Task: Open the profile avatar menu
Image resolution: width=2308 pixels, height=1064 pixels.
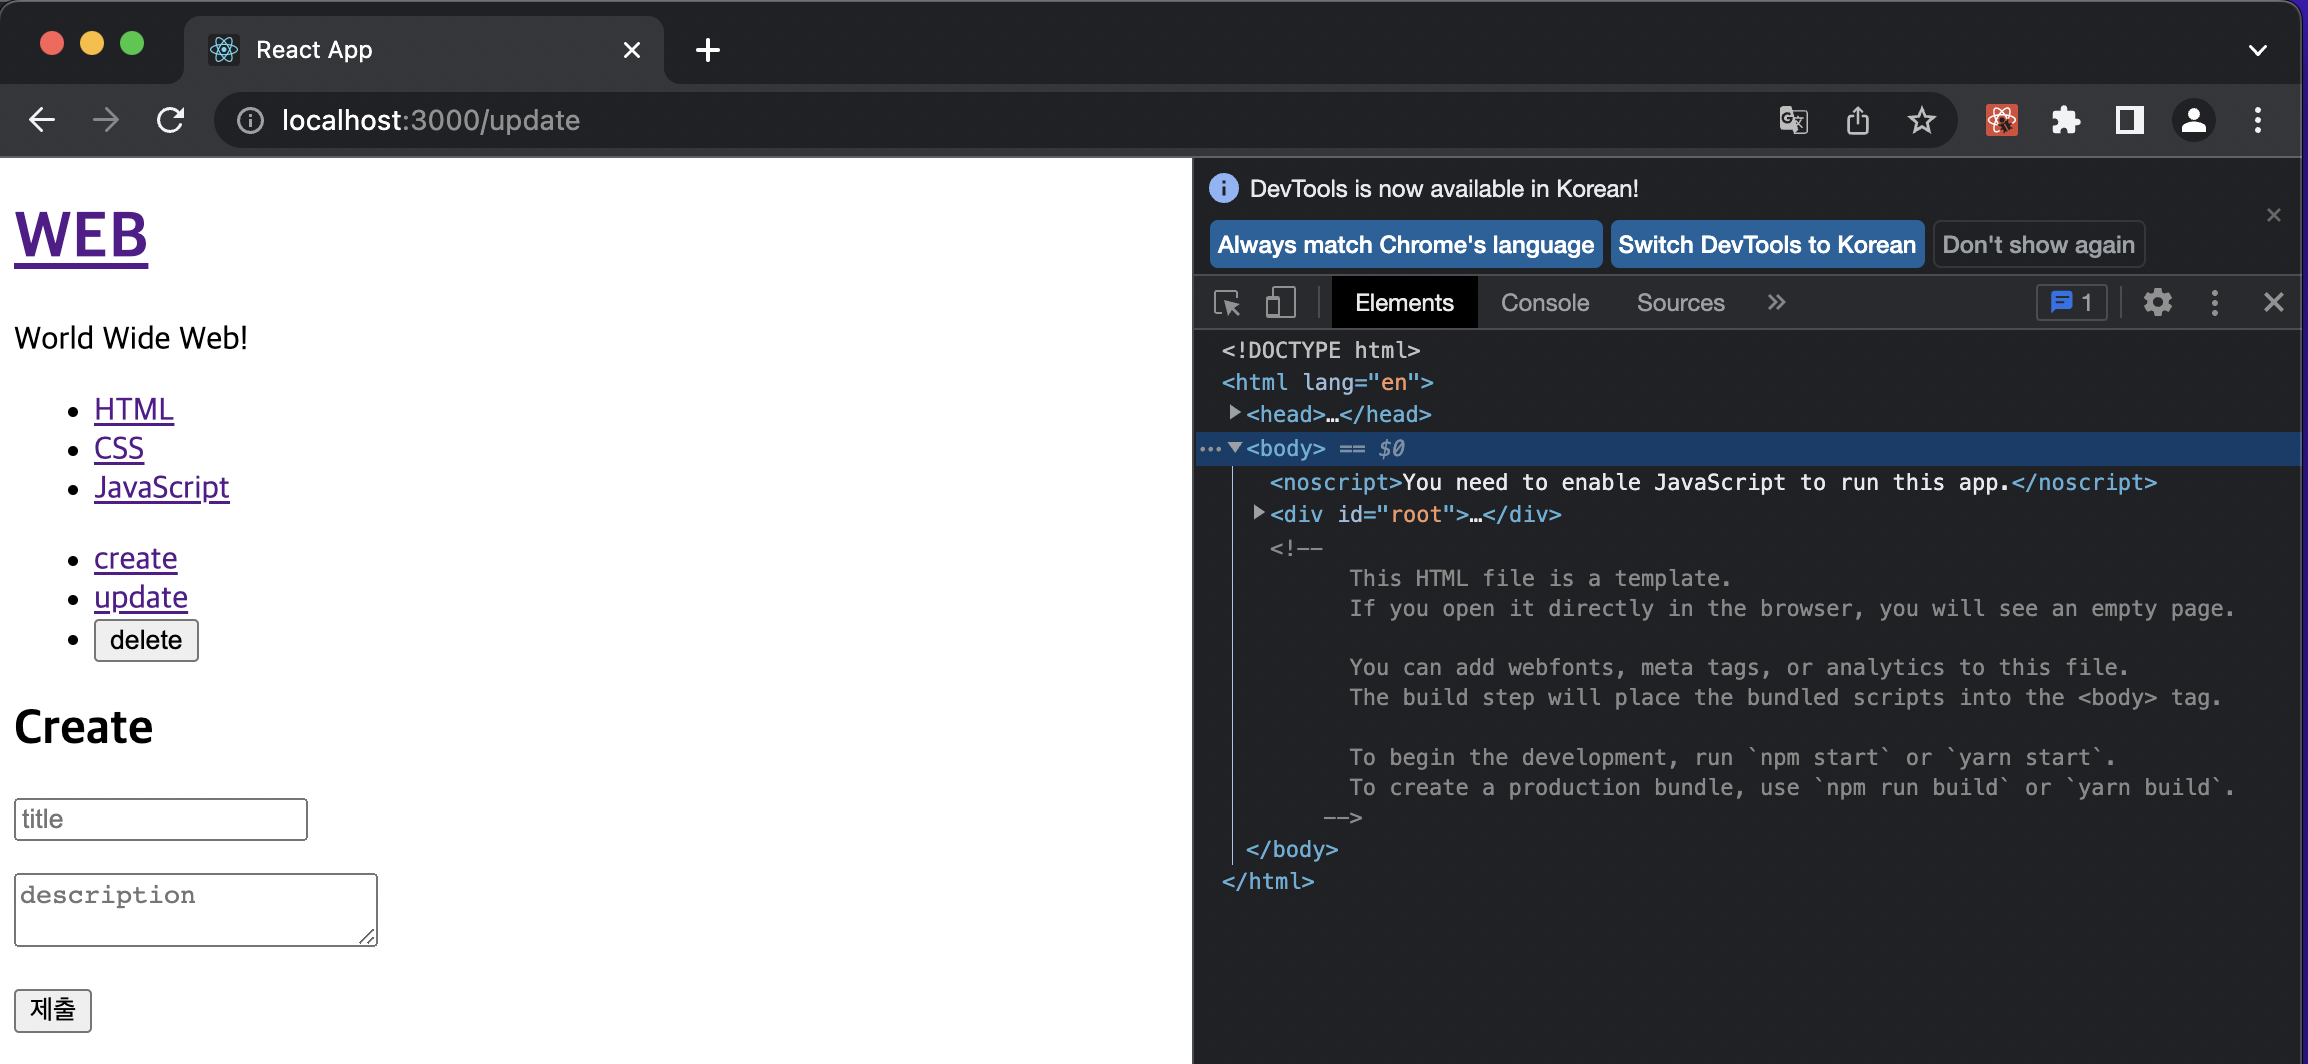Action: (2194, 121)
